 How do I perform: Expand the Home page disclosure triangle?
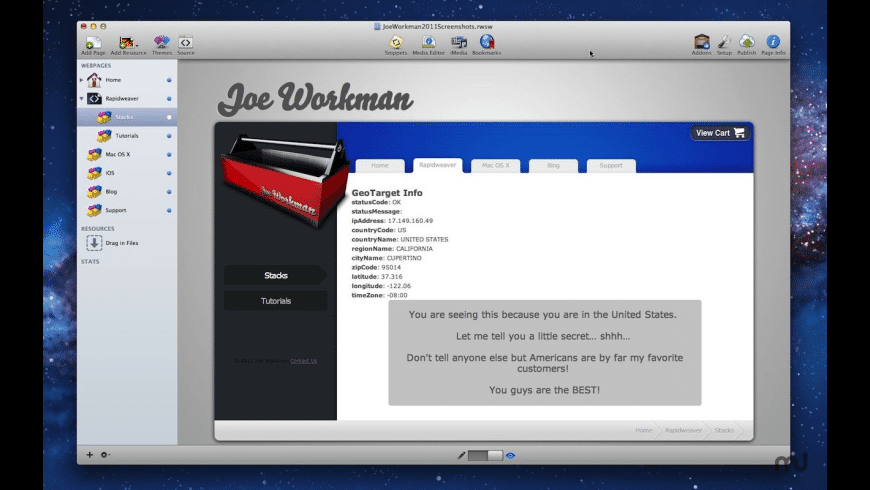(x=82, y=80)
